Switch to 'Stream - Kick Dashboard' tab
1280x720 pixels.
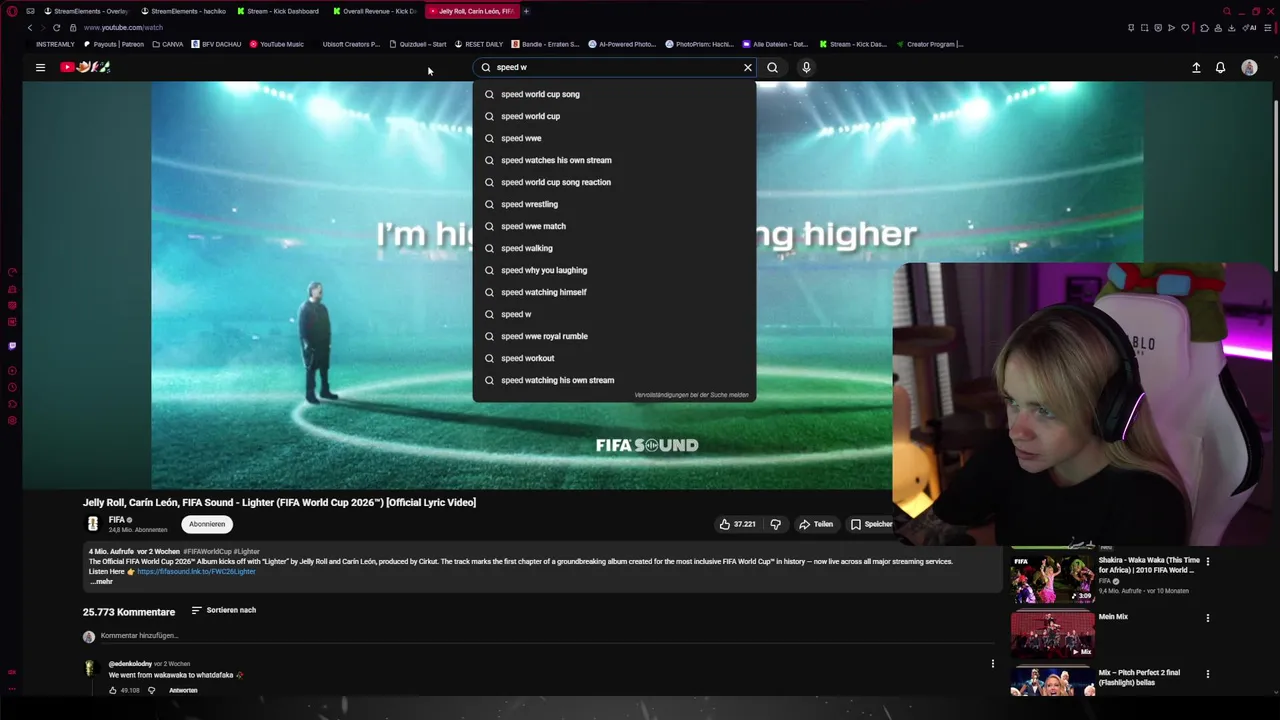(x=281, y=11)
